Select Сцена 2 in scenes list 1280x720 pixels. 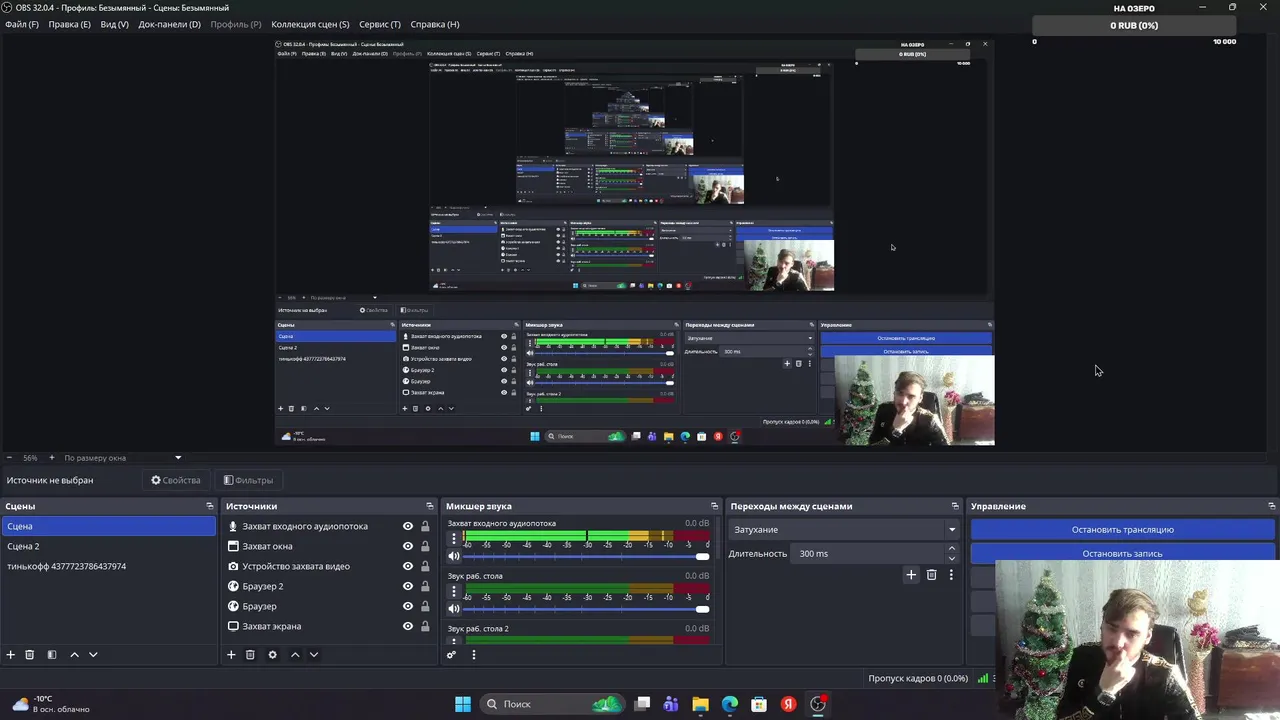[108, 546]
